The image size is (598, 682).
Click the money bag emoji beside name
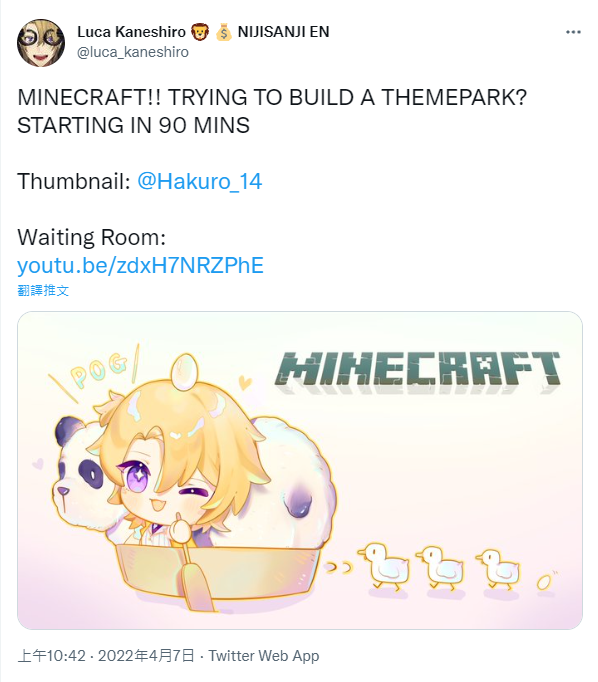[224, 32]
